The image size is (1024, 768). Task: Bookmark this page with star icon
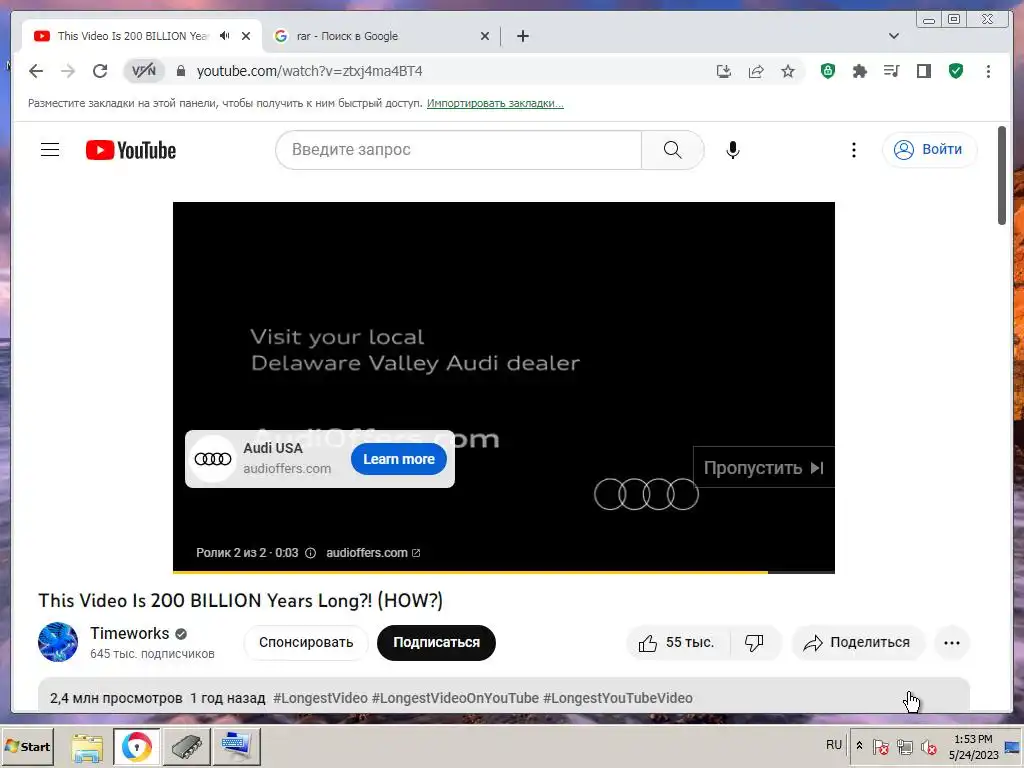(788, 71)
